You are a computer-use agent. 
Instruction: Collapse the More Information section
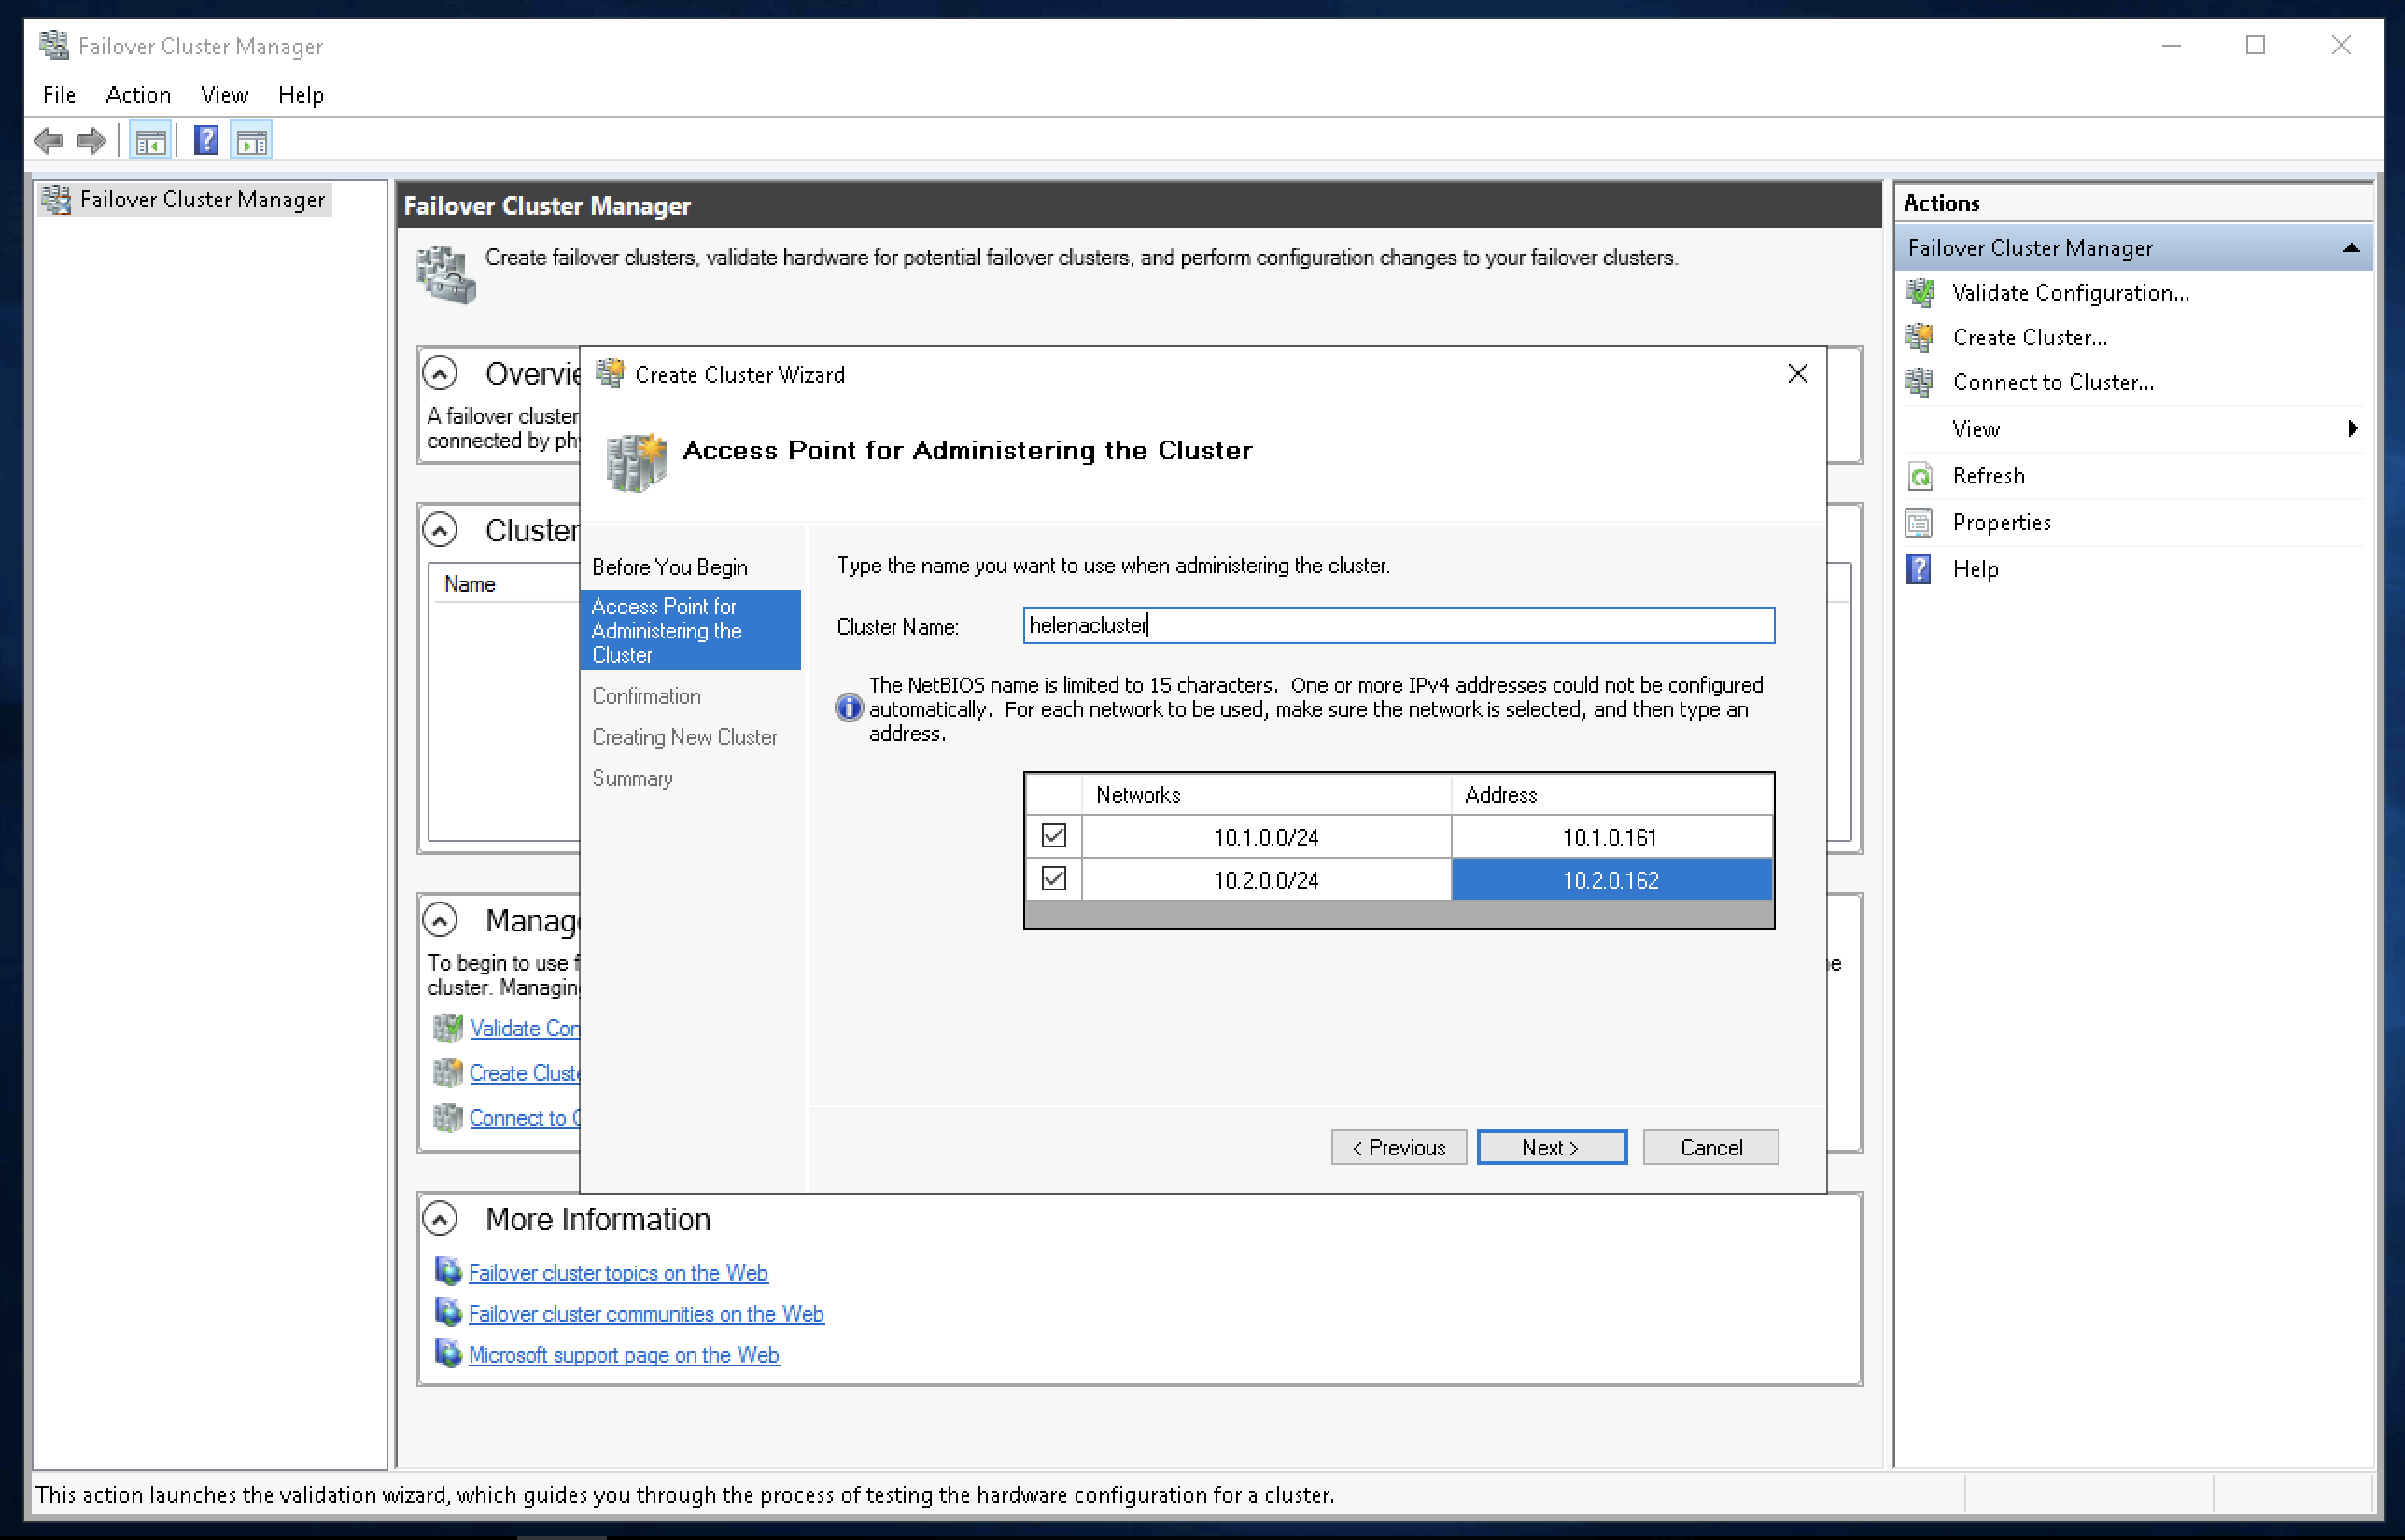pos(440,1219)
